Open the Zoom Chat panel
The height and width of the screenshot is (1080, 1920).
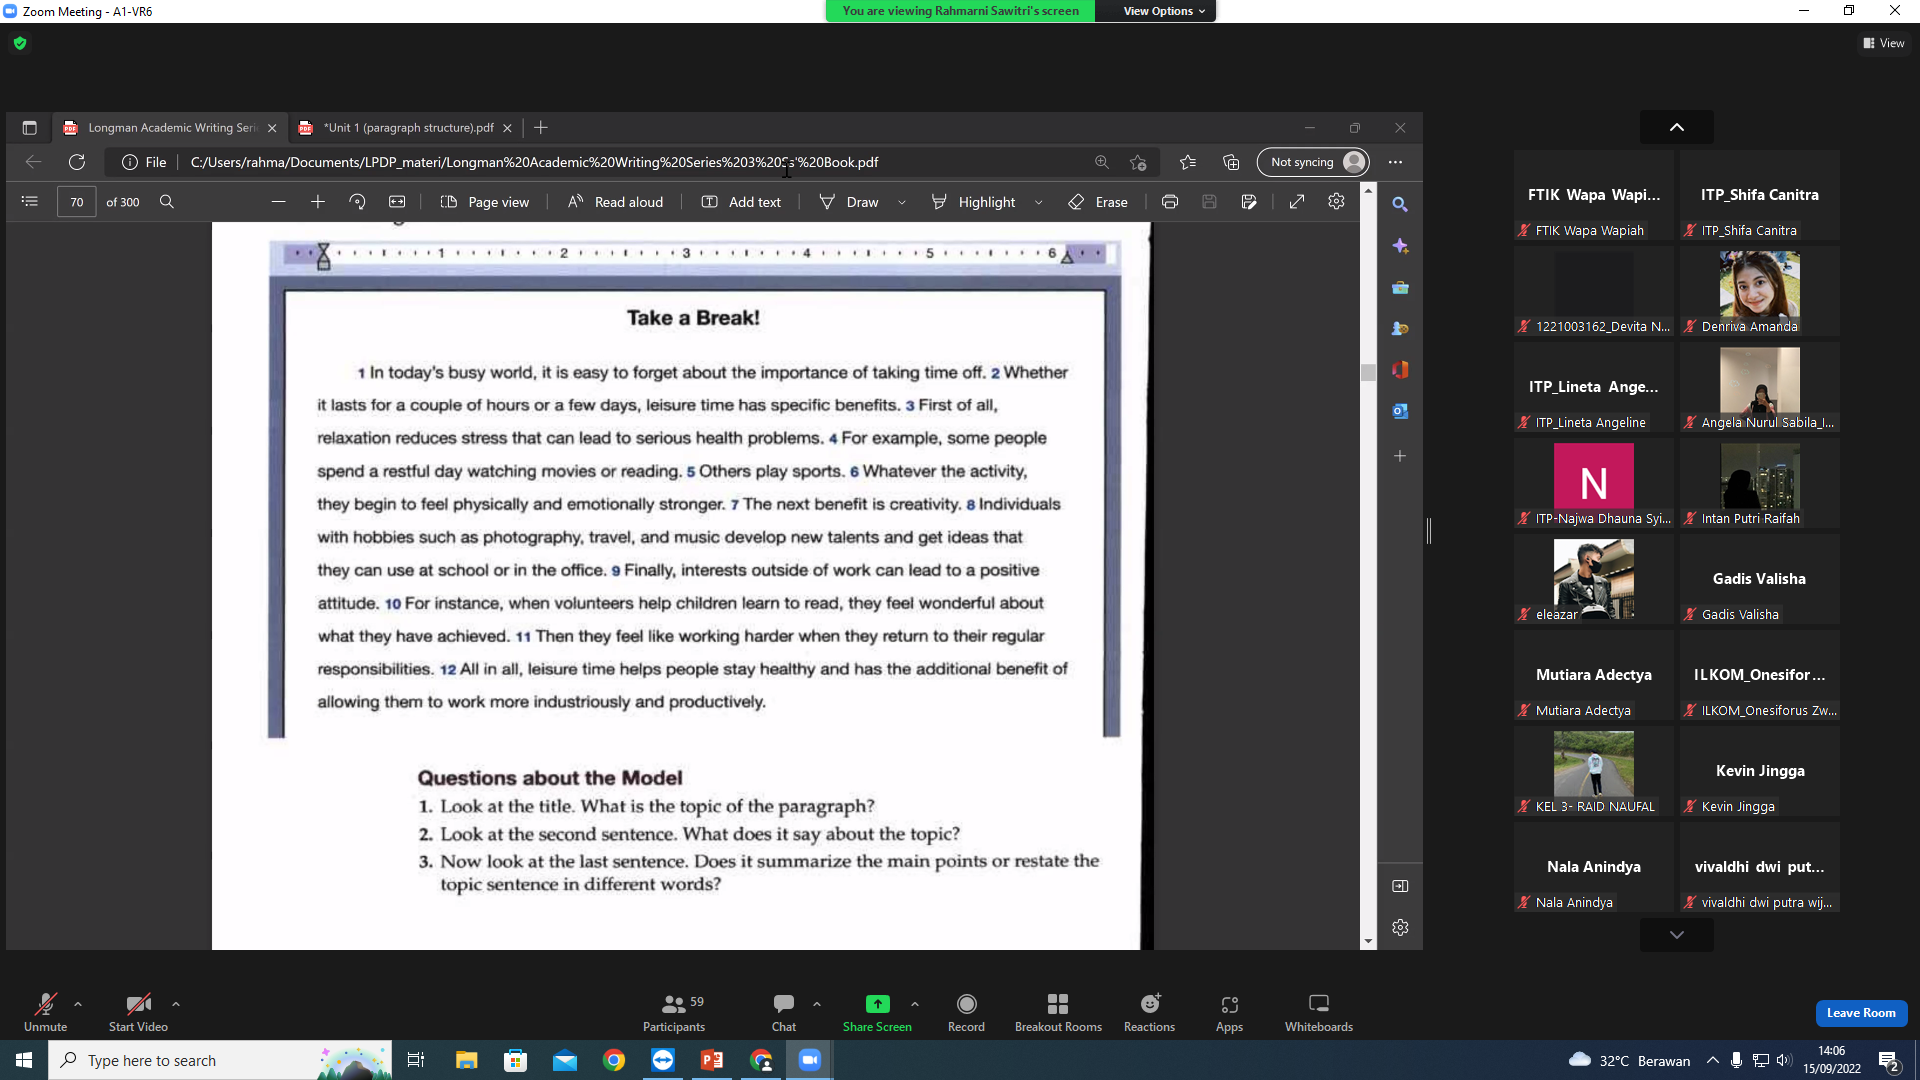click(784, 1012)
